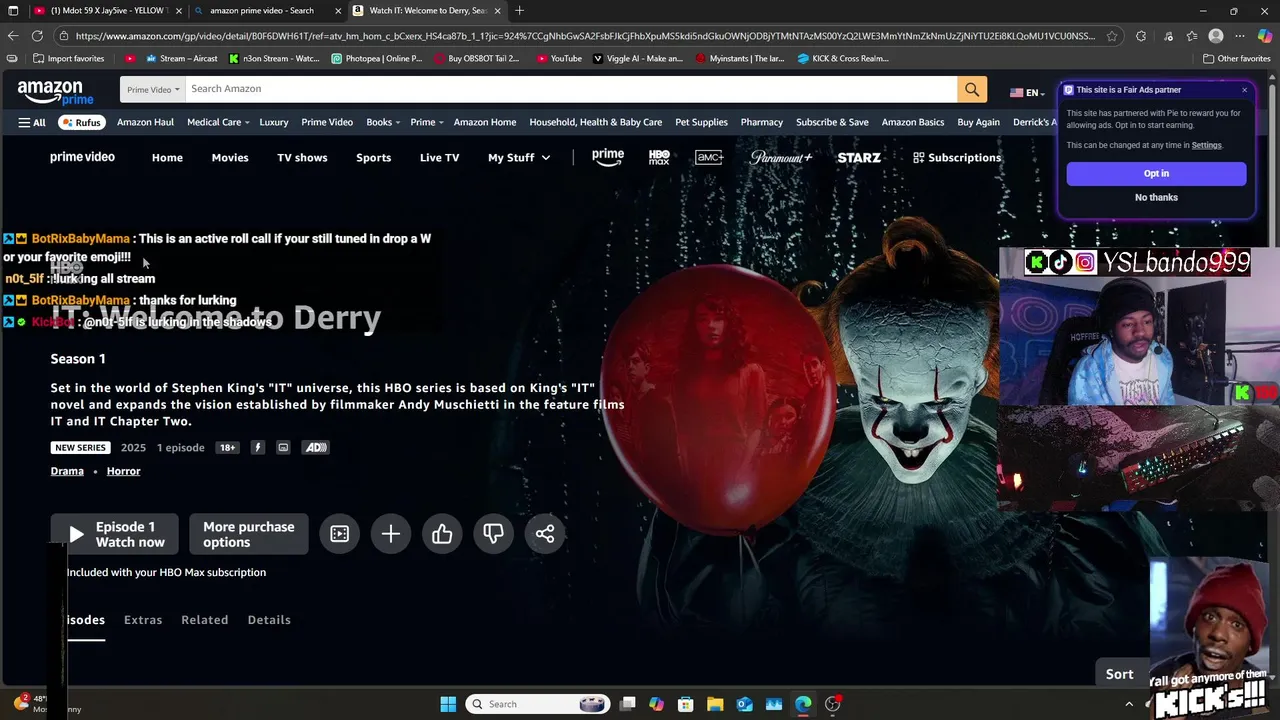
Task: Open the Buy Again link
Action: (x=978, y=122)
